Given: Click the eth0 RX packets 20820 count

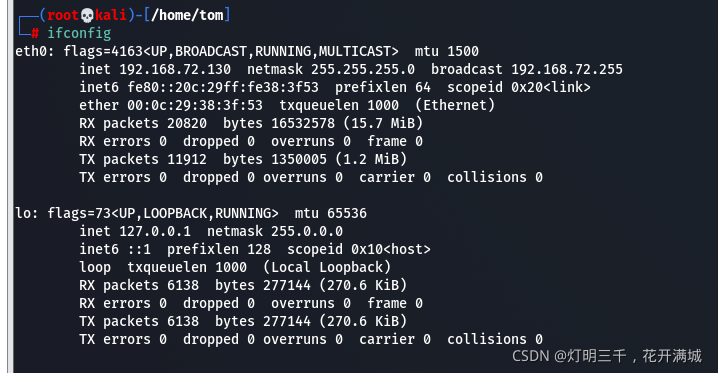Looking at the screenshot, I should click(x=187, y=123).
